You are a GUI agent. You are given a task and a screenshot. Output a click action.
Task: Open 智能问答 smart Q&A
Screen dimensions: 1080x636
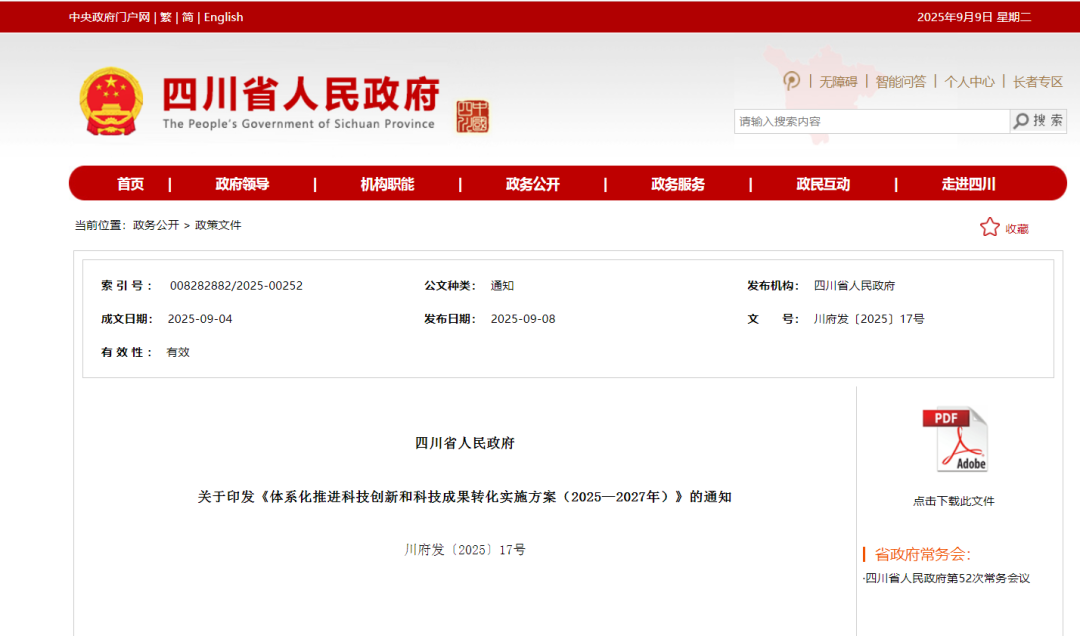coord(901,82)
